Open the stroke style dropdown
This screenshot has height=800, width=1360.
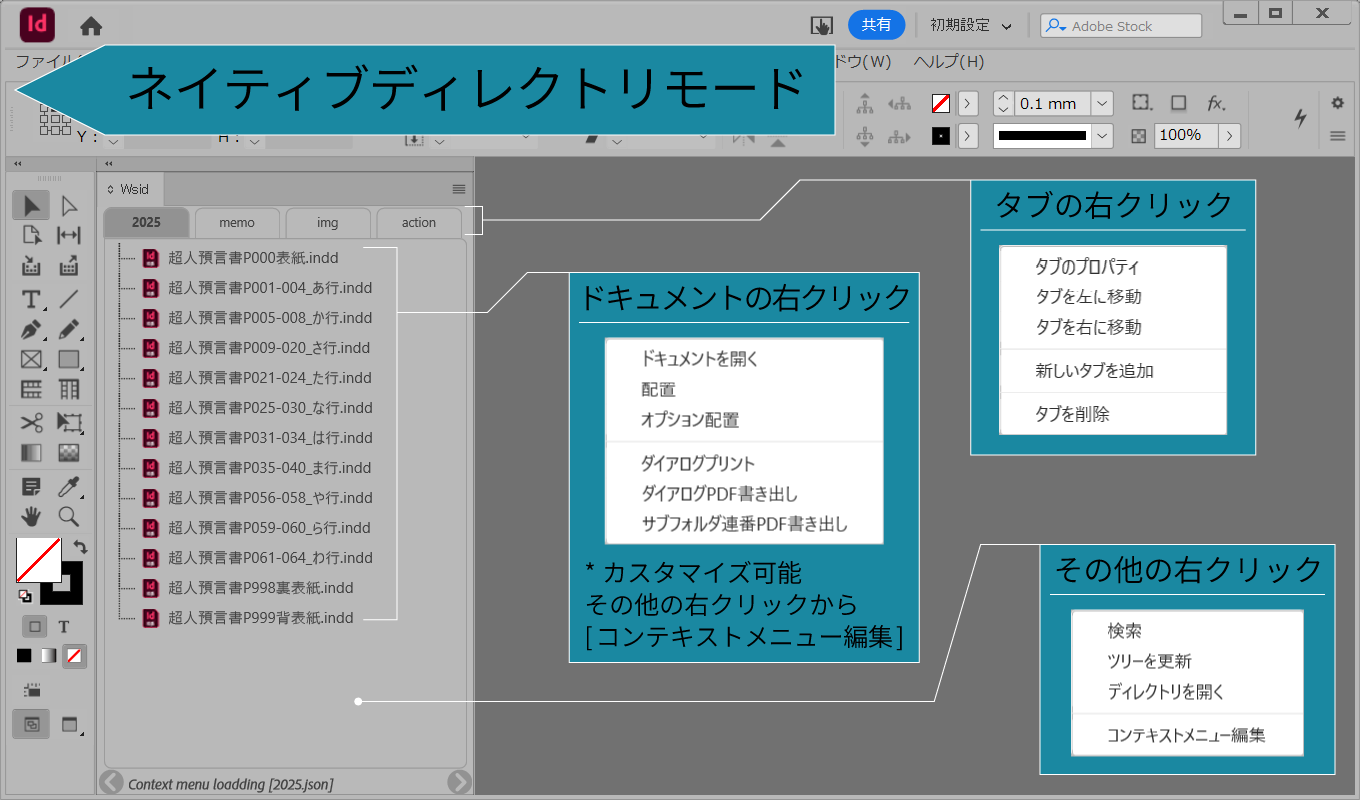click(x=1102, y=136)
